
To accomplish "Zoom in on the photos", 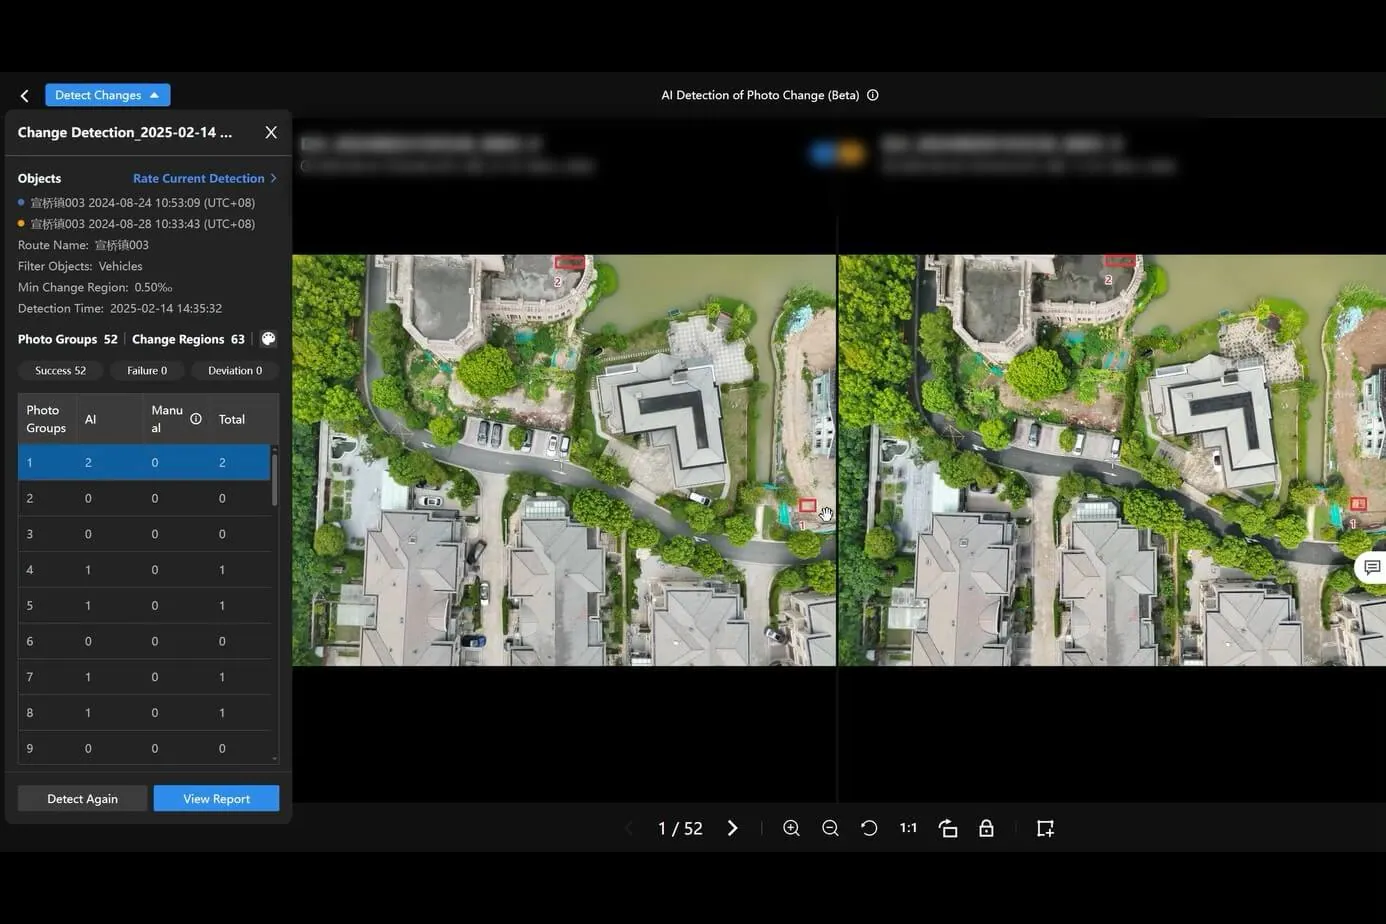I will (x=791, y=828).
